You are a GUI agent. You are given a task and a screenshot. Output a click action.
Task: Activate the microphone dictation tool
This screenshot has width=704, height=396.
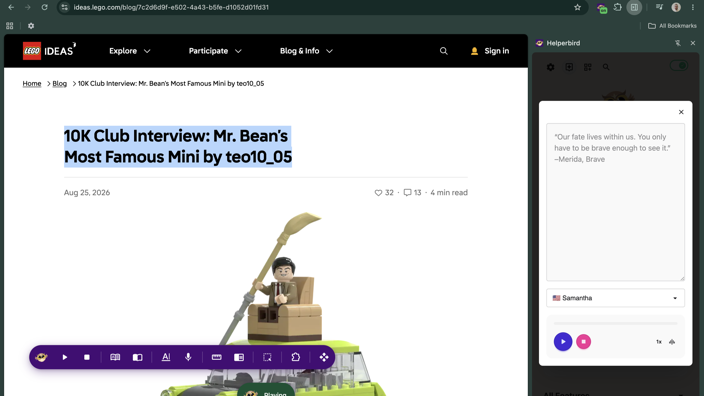coord(188,357)
